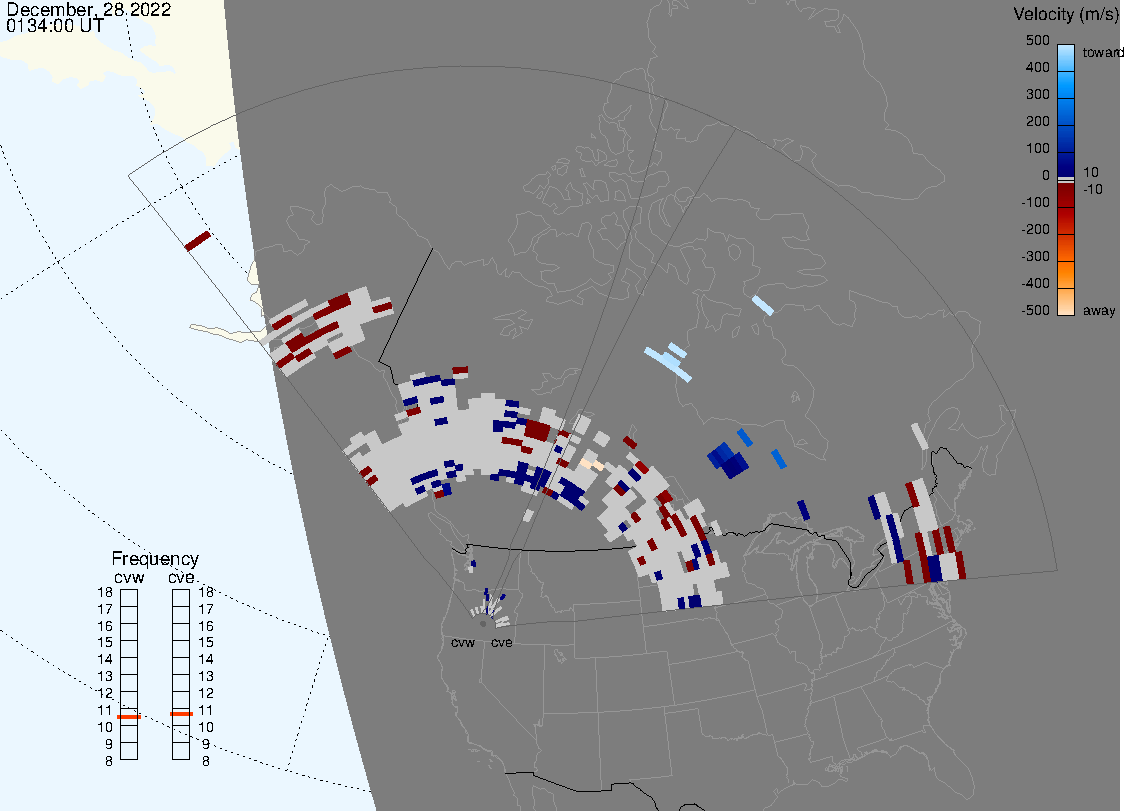Click the '8' label right of cve bar
Viewport: 1124px width, 811px height.
(206, 762)
